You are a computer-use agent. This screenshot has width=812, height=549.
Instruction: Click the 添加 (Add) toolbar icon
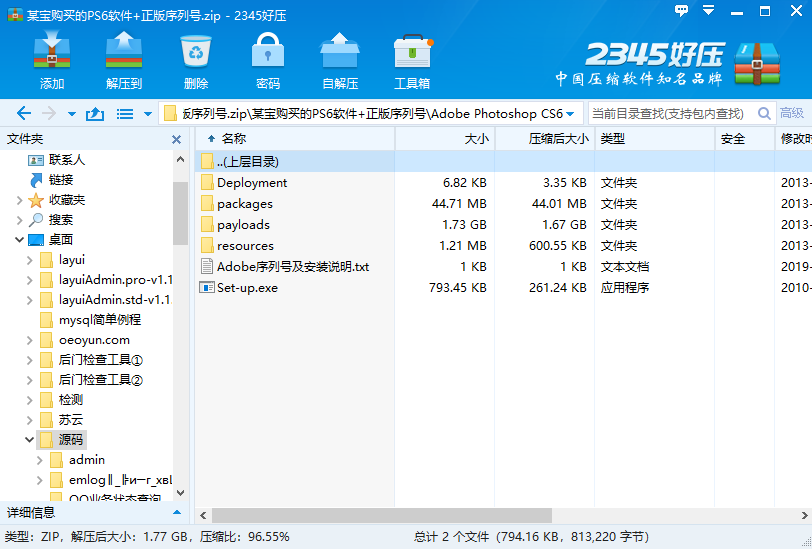pos(52,61)
